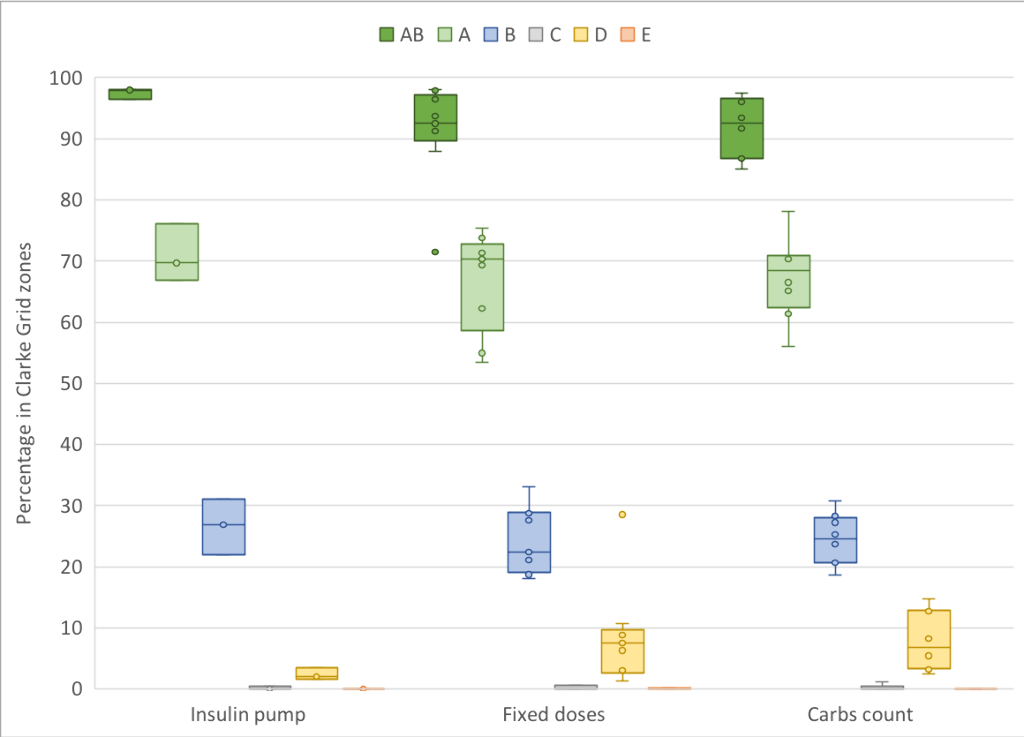Select the Fixed doses axis label

pos(553,715)
